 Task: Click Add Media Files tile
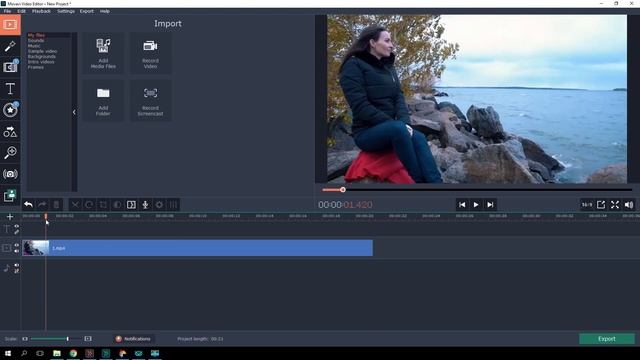coord(103,53)
